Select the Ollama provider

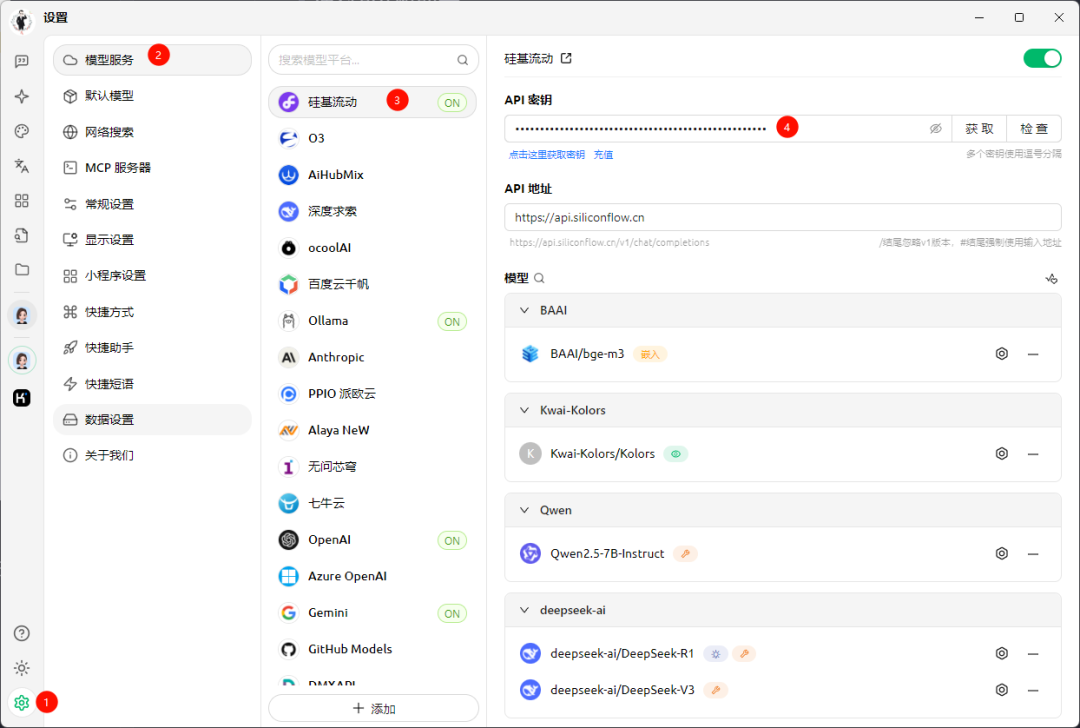(x=373, y=321)
